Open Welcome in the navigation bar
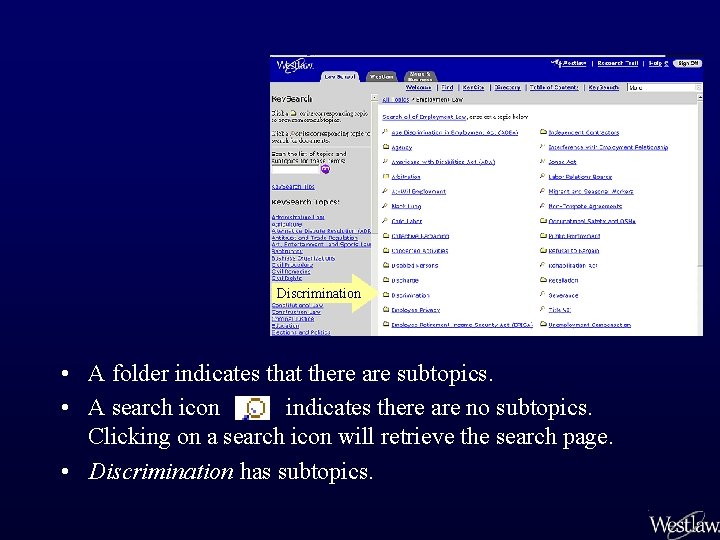The width and height of the screenshot is (720, 540). tap(418, 87)
